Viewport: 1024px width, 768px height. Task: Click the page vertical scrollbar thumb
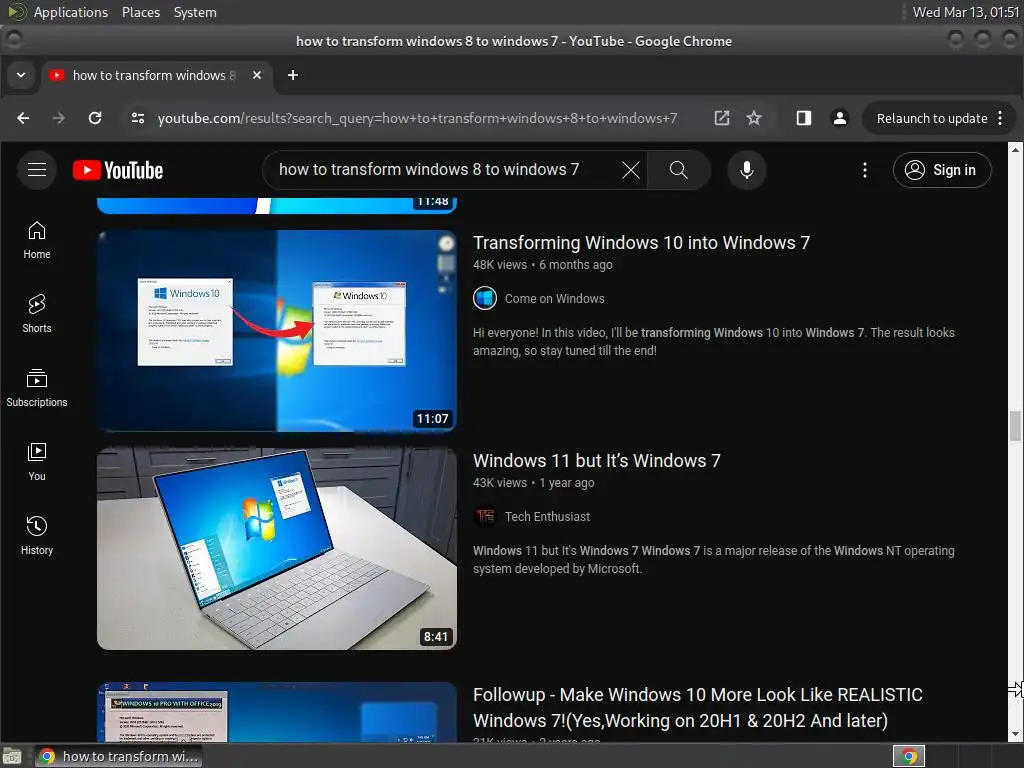pos(1015,426)
